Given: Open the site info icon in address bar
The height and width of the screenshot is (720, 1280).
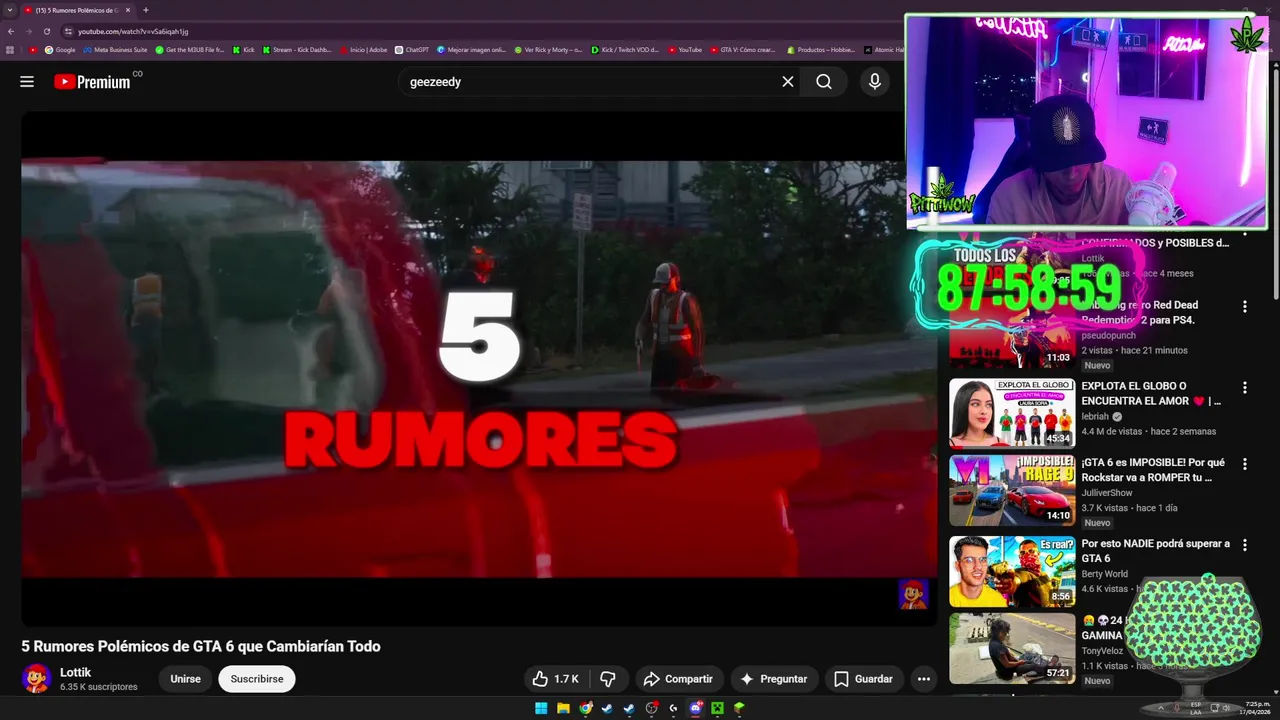Looking at the screenshot, I should click(69, 31).
